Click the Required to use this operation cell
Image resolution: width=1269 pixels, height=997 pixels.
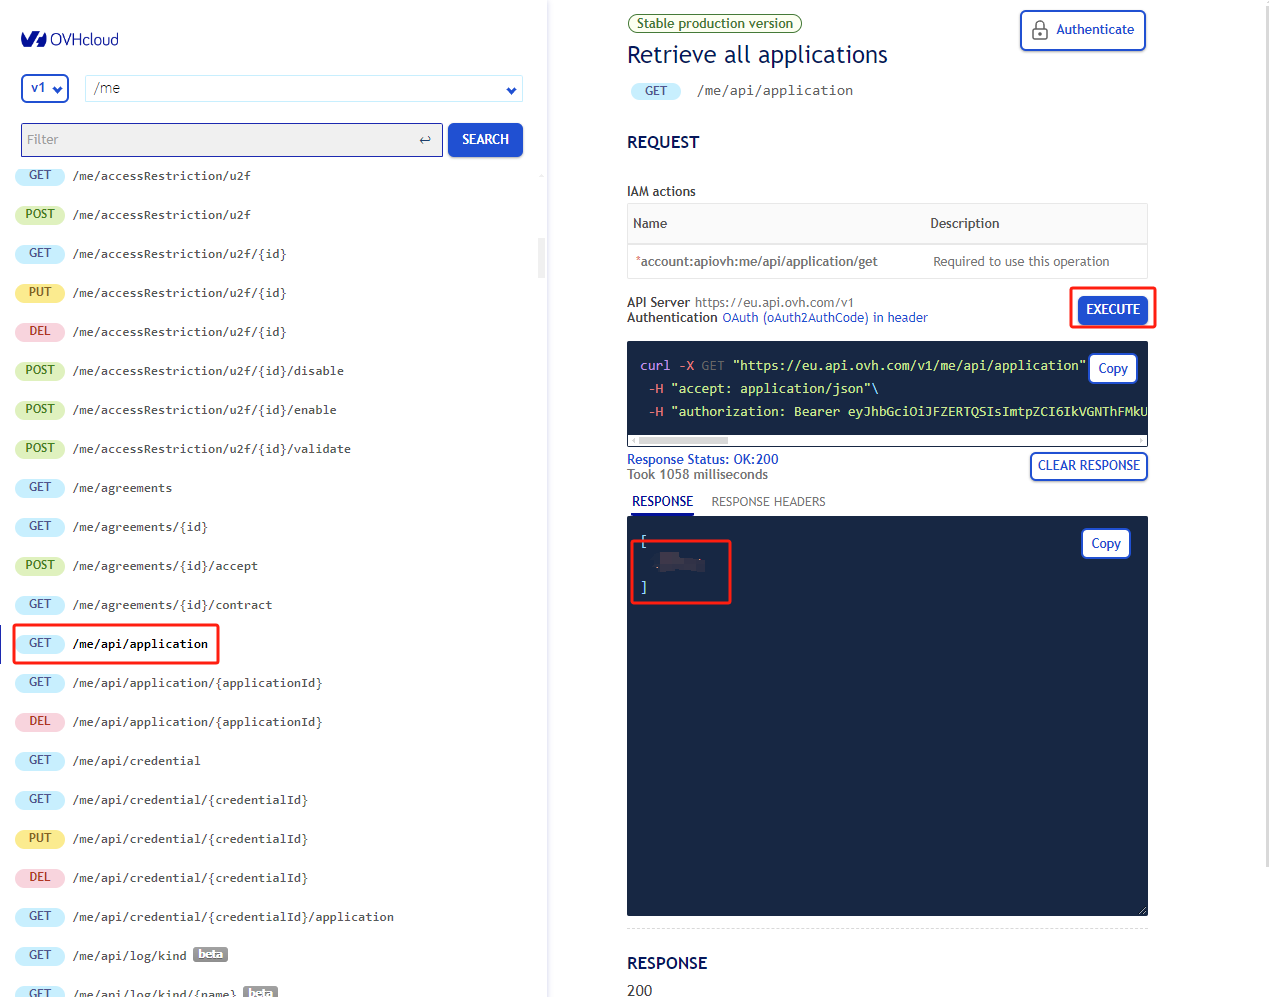coord(1021,261)
